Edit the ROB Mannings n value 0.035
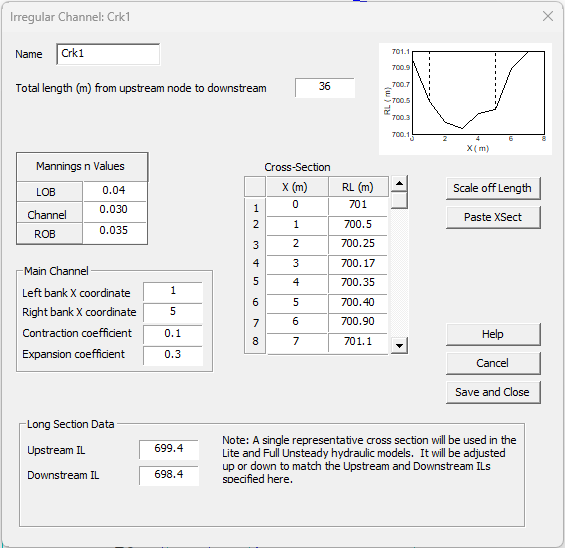The height and width of the screenshot is (548, 565). tap(114, 232)
